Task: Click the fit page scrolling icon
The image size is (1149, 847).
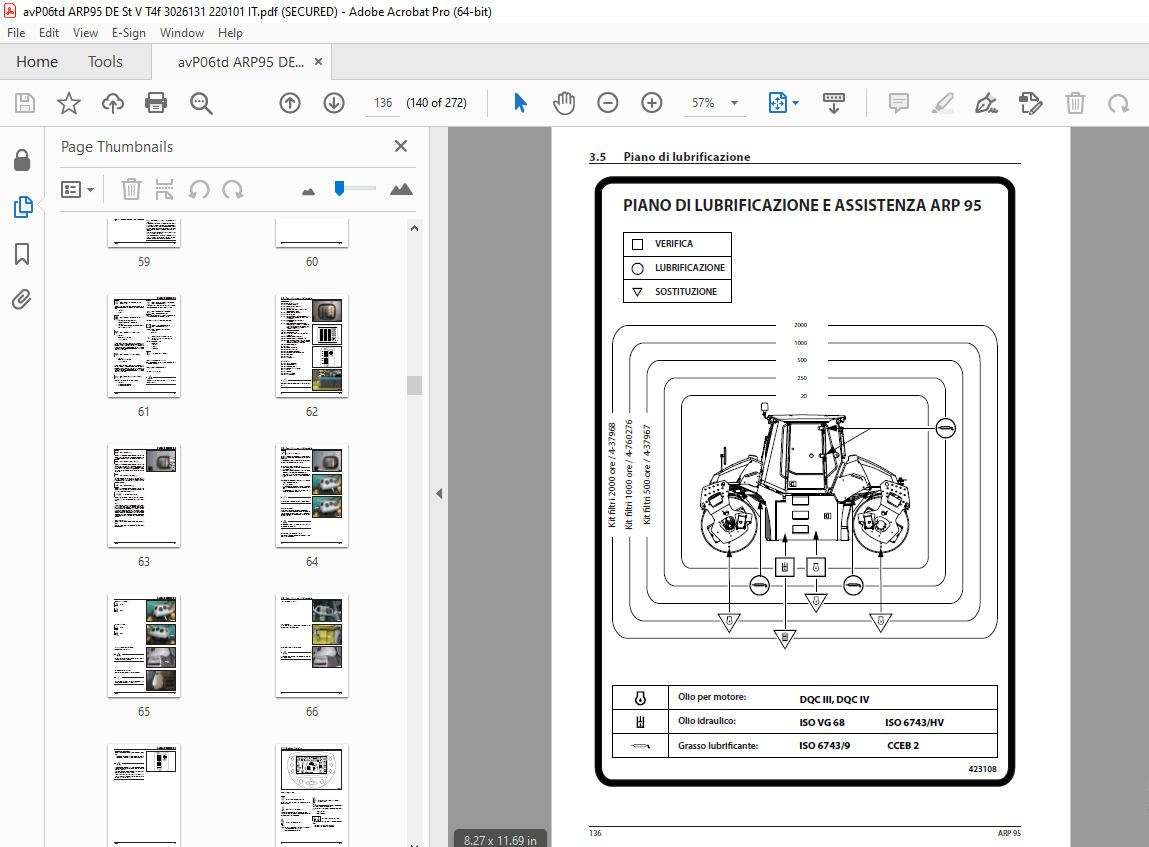Action: click(x=777, y=103)
